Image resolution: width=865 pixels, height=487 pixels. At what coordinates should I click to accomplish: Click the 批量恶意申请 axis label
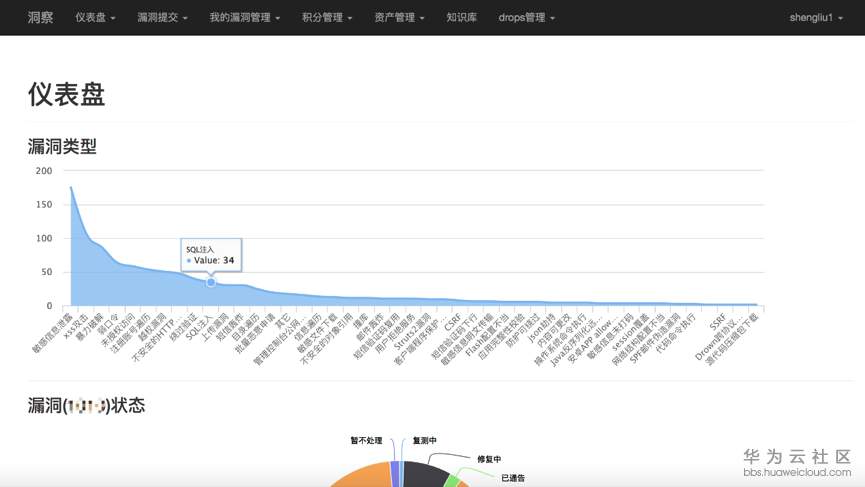254,333
